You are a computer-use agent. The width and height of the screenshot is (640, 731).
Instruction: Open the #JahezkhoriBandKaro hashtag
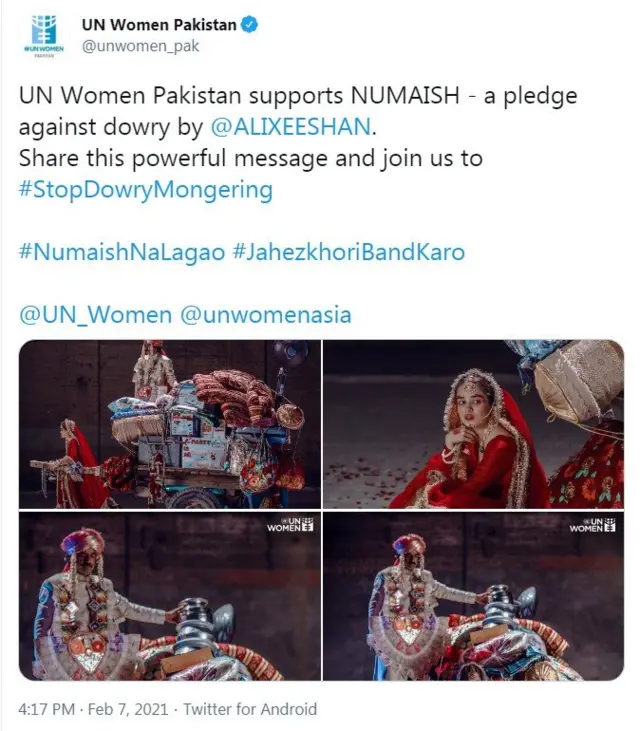[348, 252]
